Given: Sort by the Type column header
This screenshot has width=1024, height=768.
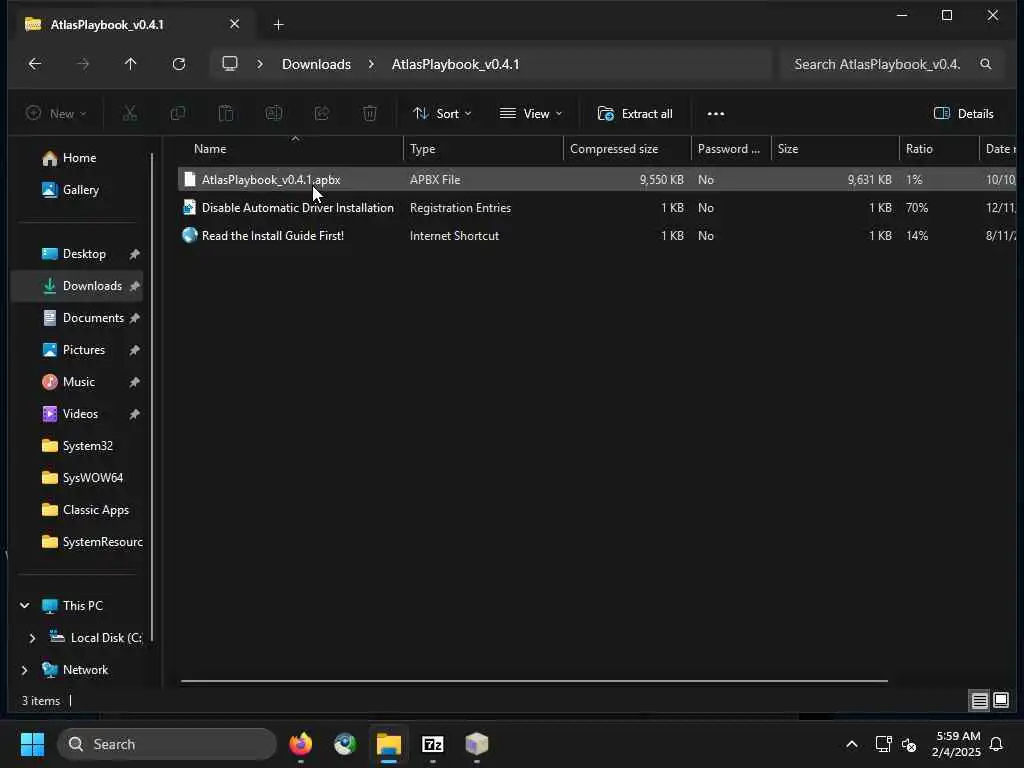Looking at the screenshot, I should [483, 149].
